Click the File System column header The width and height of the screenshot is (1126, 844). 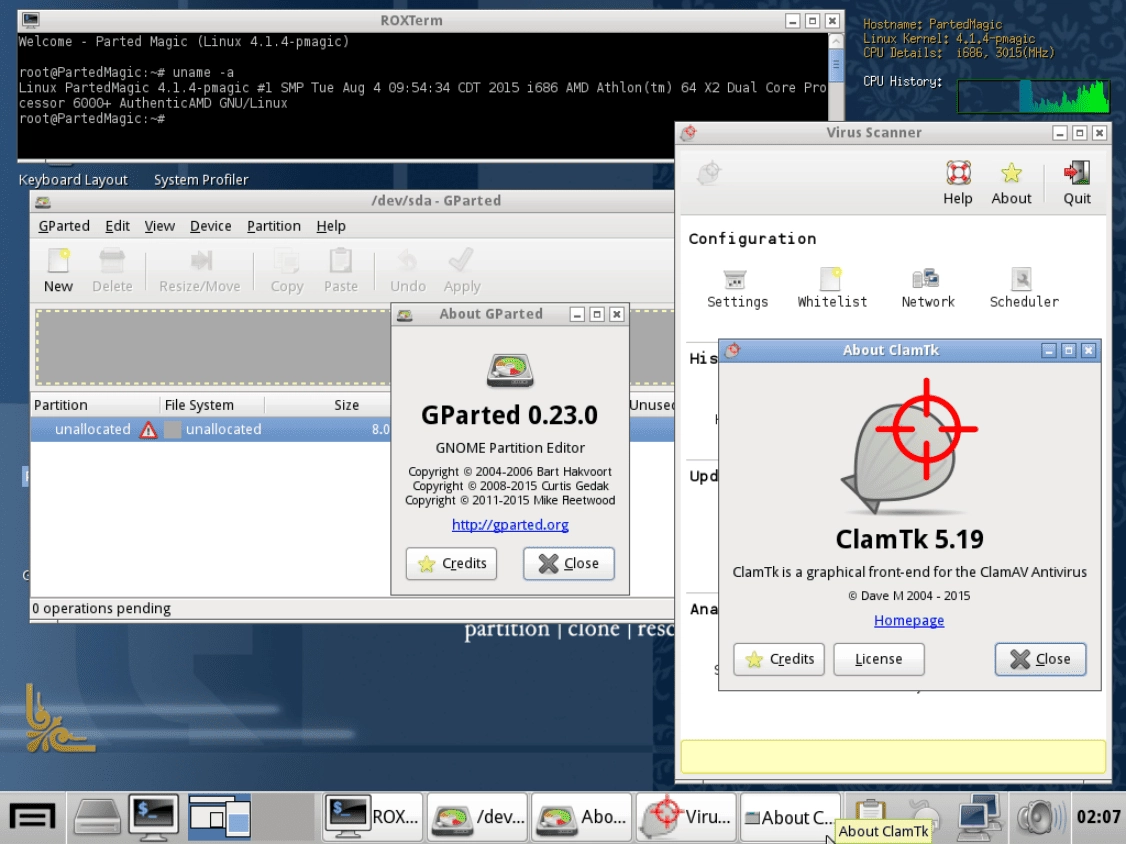tap(212, 405)
